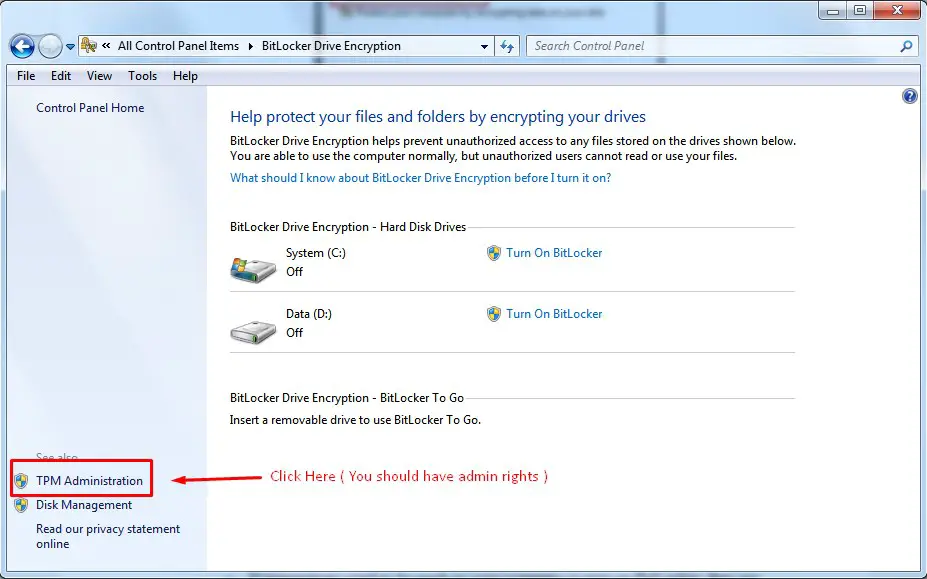This screenshot has height=579, width=927.
Task: Open the Help menu
Action: pyautogui.click(x=185, y=76)
